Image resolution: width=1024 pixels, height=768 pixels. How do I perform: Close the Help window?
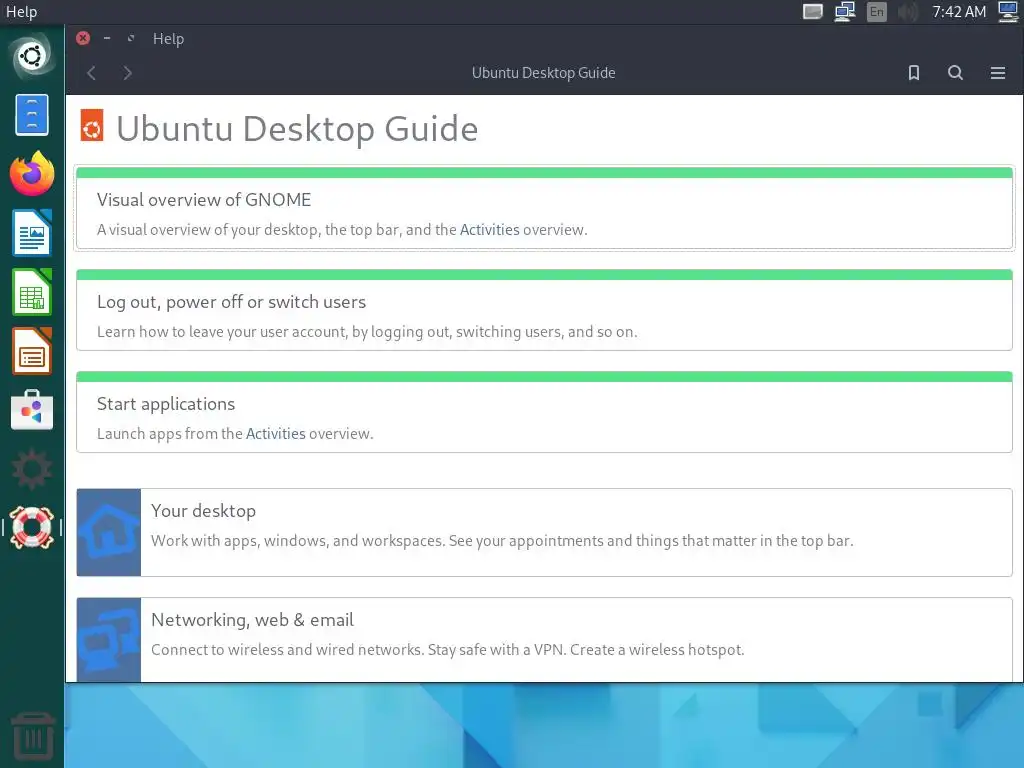tap(83, 38)
